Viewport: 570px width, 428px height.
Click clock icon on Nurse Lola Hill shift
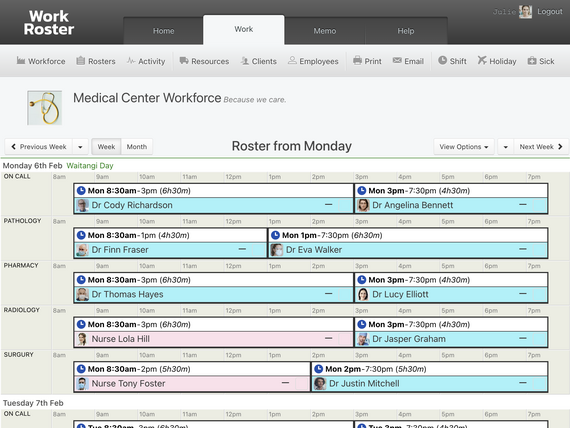pos(81,324)
